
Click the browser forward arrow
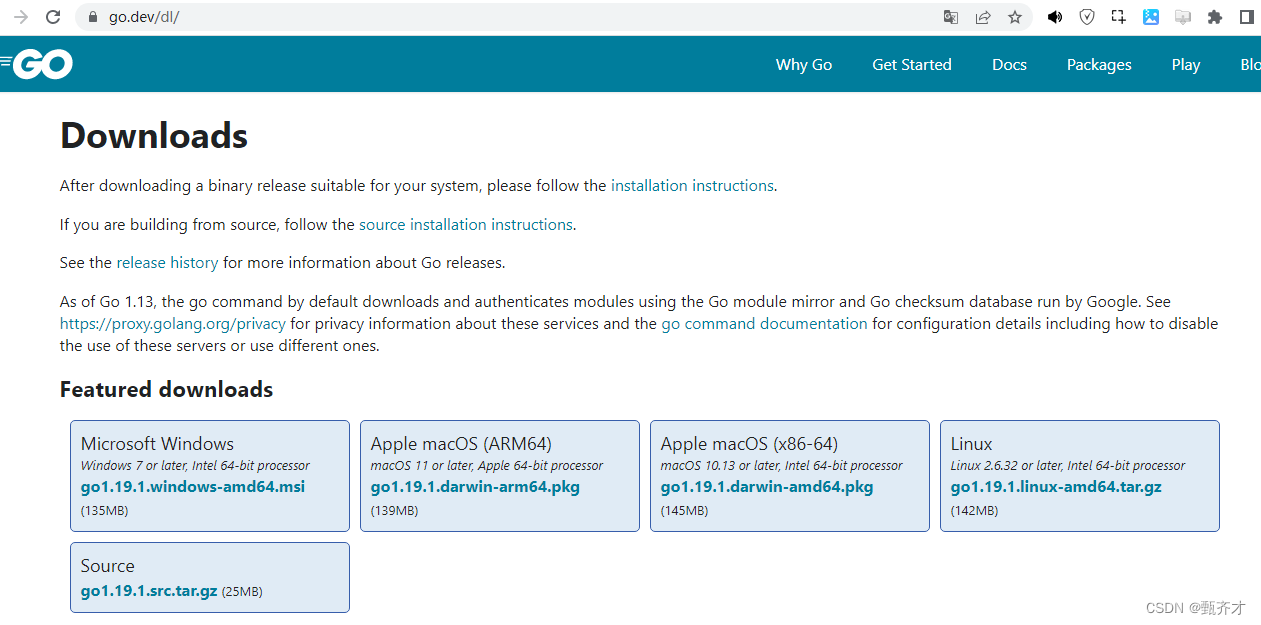[20, 17]
